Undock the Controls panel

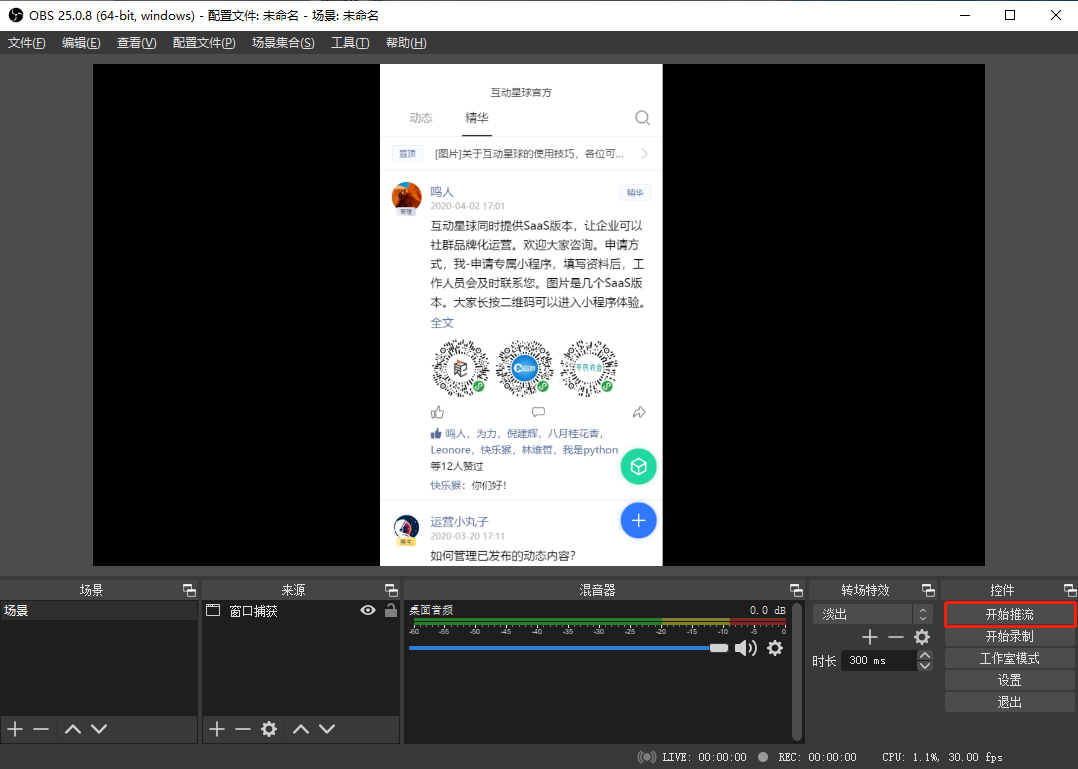pyautogui.click(x=1070, y=590)
